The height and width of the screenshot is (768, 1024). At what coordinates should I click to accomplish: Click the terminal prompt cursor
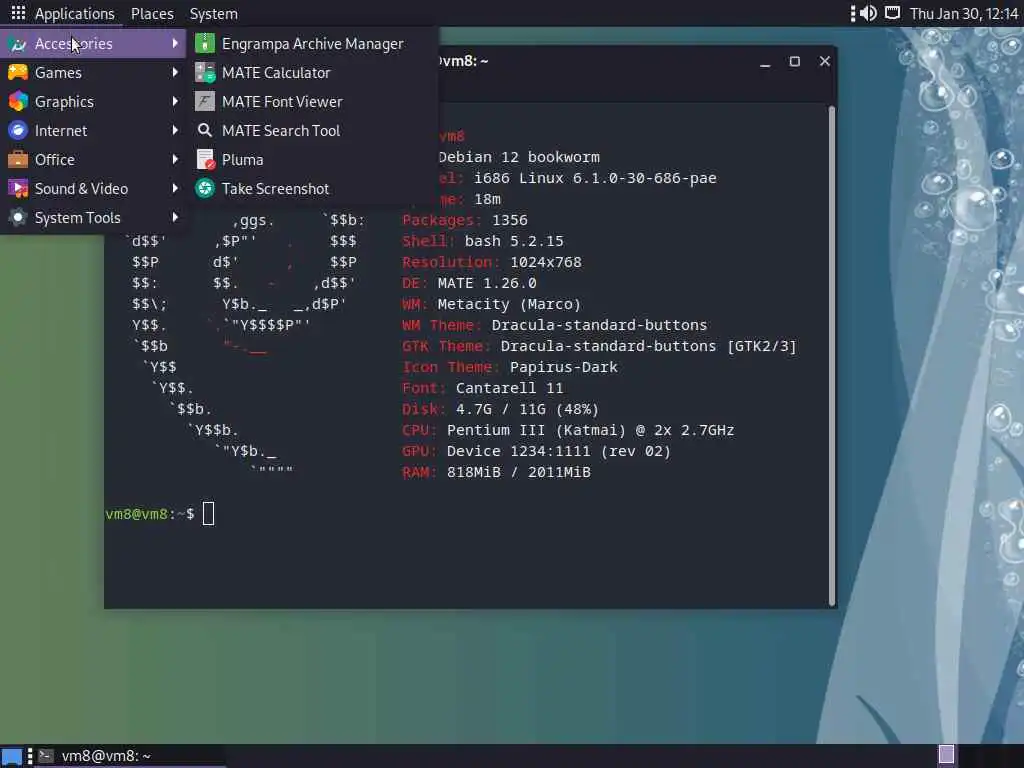point(208,514)
